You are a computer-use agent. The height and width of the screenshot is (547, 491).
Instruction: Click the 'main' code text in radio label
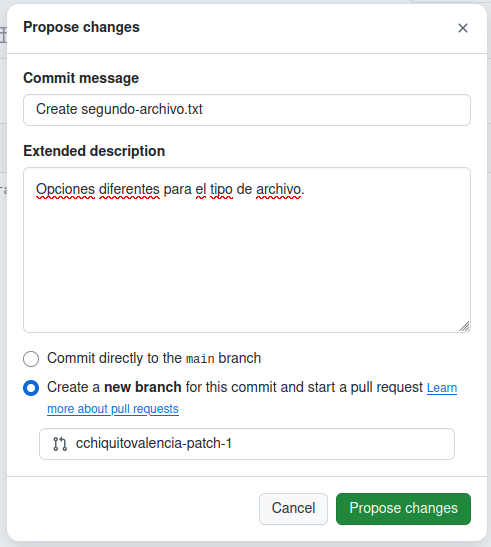tap(200, 359)
